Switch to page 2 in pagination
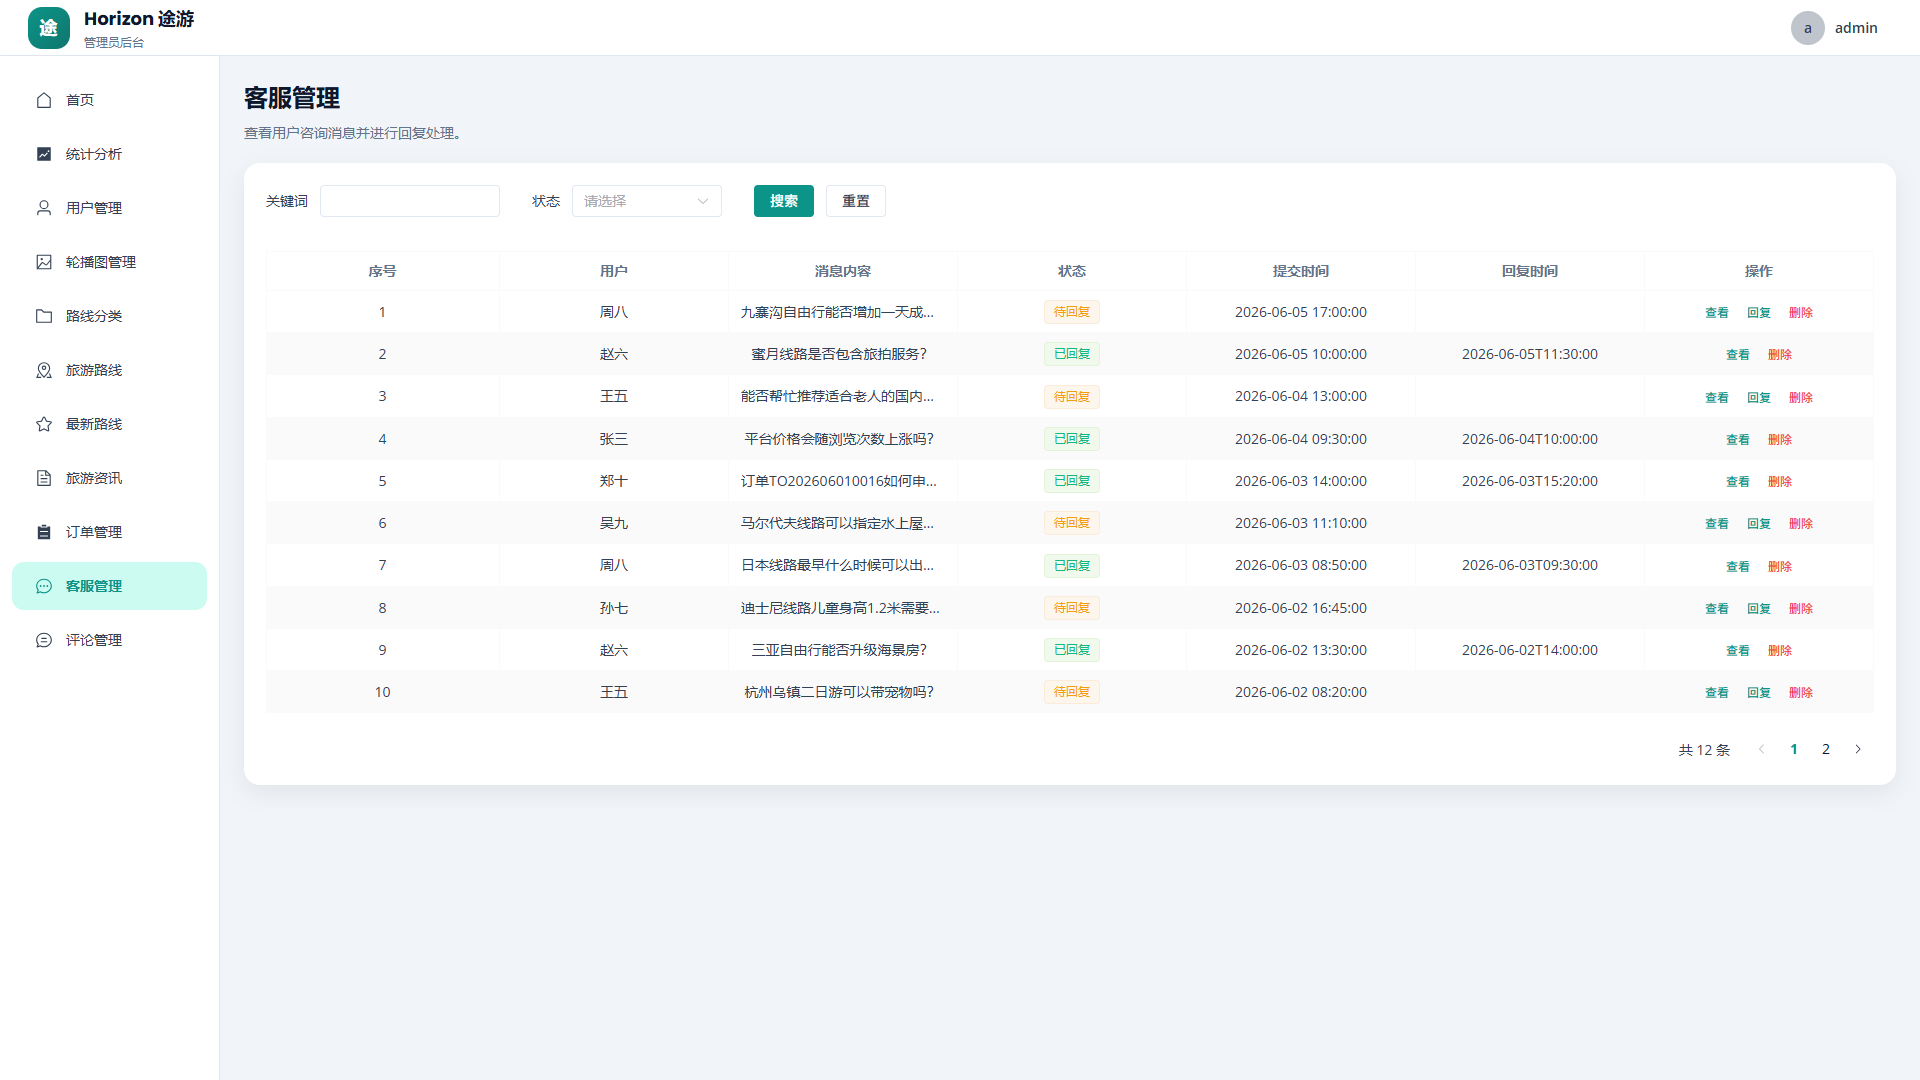 click(x=1826, y=749)
